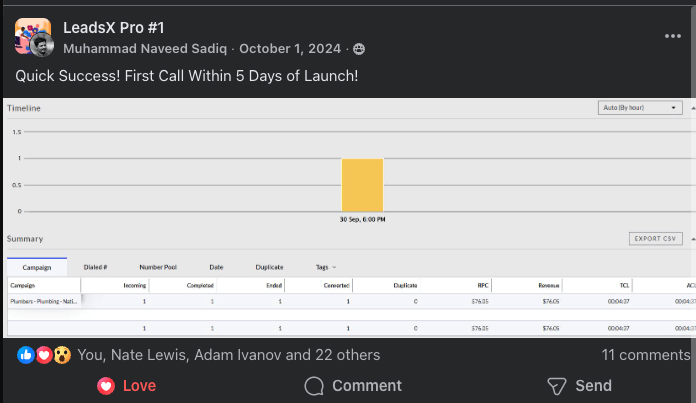Click the author's small profile picture
This screenshot has width=696, height=403.
pyautogui.click(x=43, y=47)
